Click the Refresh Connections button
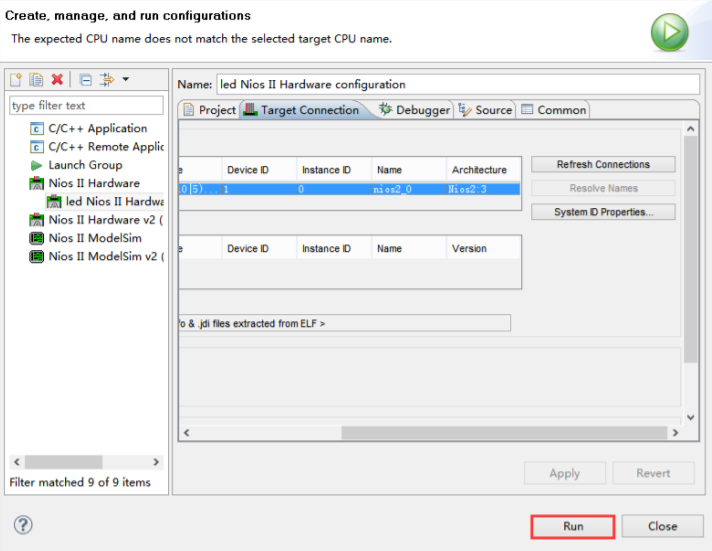Viewport: 712px width, 551px height. pyautogui.click(x=602, y=164)
